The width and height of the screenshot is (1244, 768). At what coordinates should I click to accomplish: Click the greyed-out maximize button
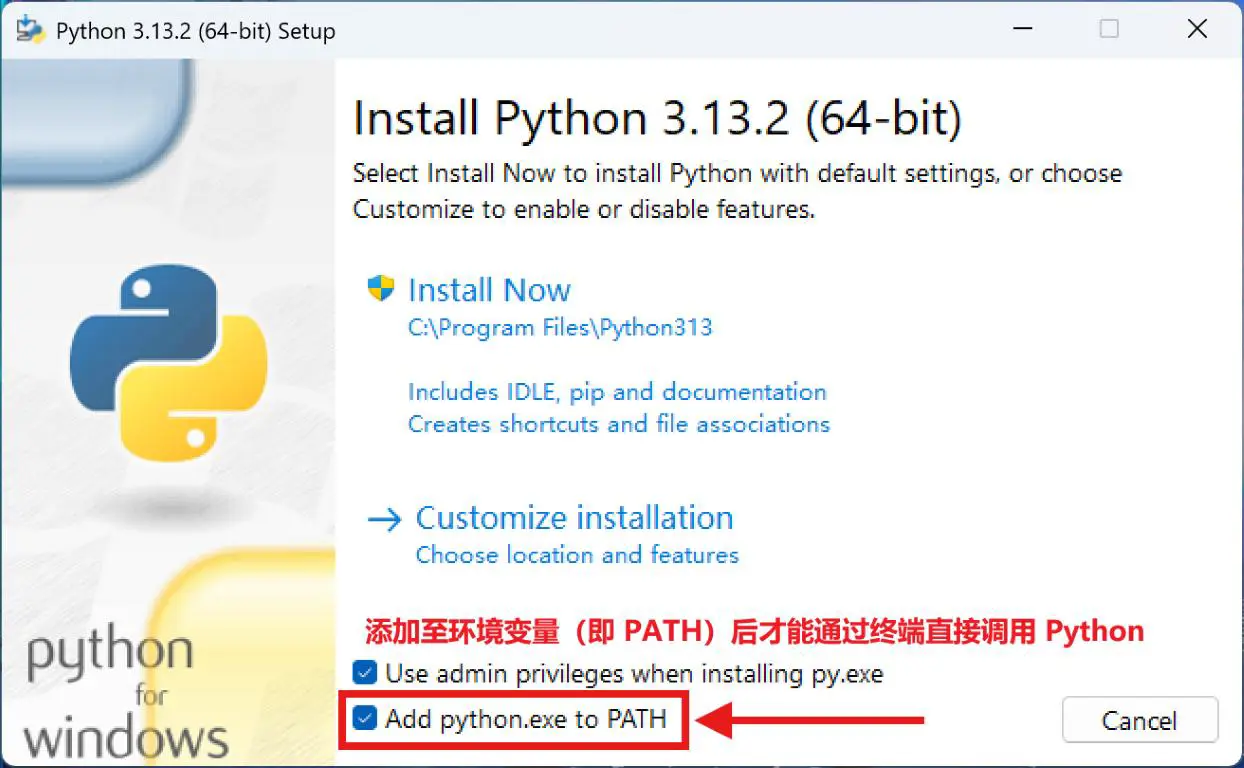tap(1109, 29)
